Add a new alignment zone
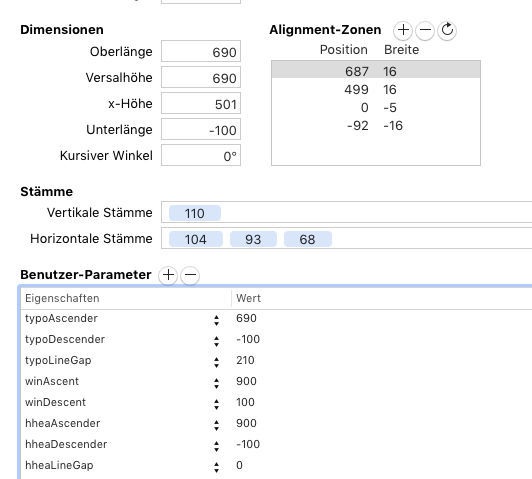 tap(403, 30)
